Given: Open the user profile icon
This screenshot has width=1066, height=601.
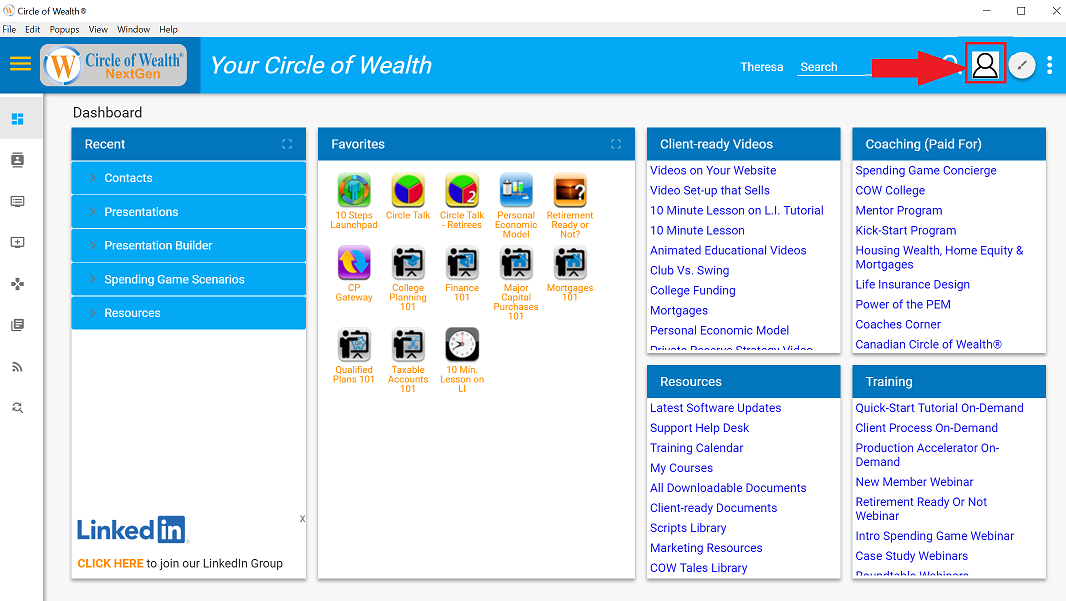Looking at the screenshot, I should (985, 65).
